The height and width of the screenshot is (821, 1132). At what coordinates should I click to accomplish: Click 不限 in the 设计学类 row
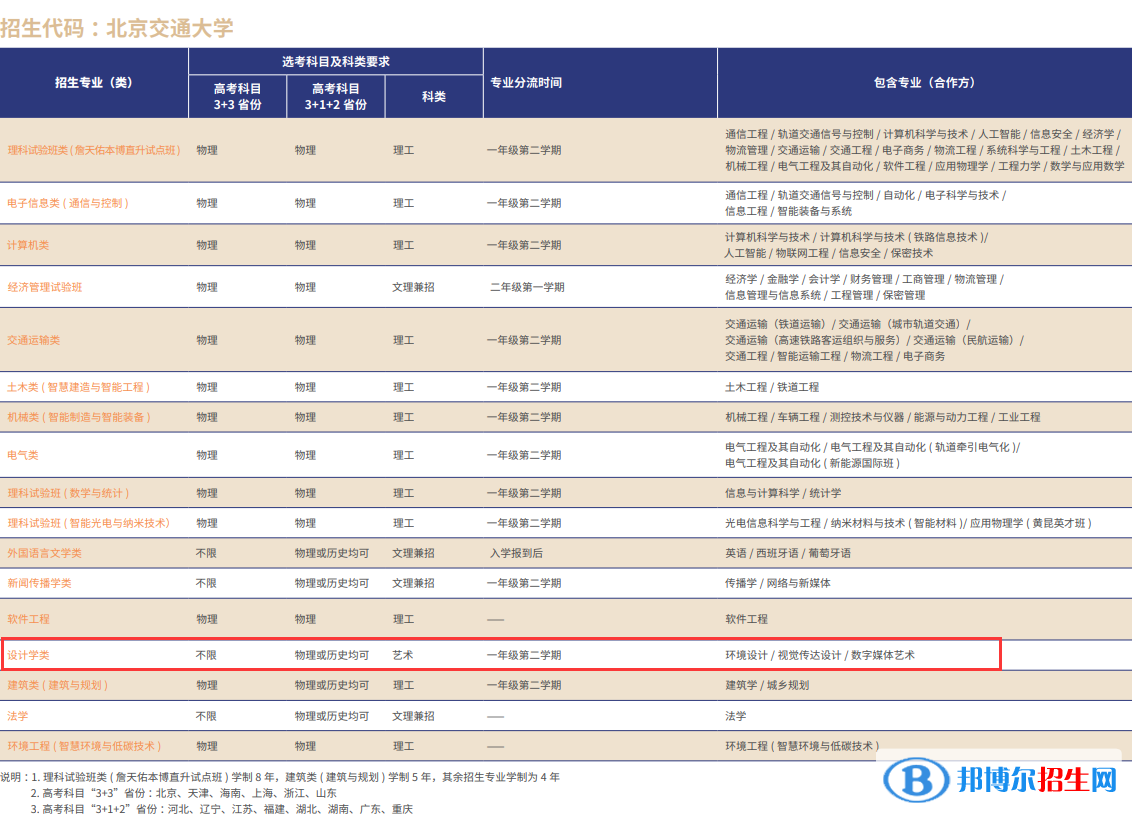click(206, 656)
